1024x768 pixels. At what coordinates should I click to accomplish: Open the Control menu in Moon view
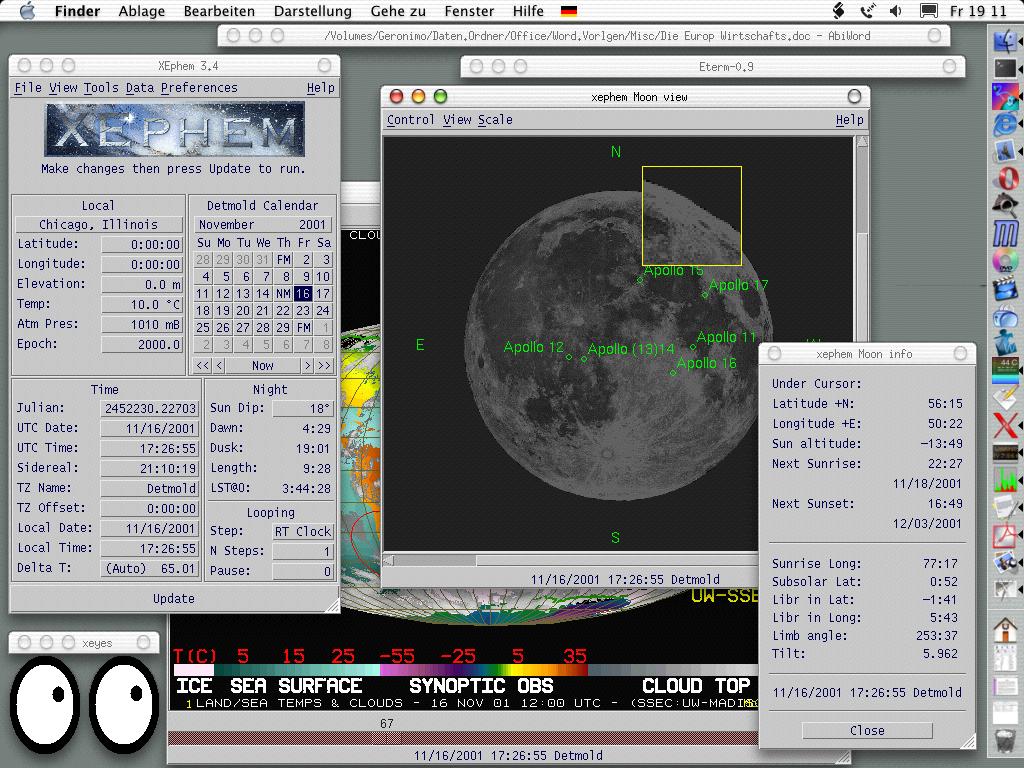(x=411, y=120)
